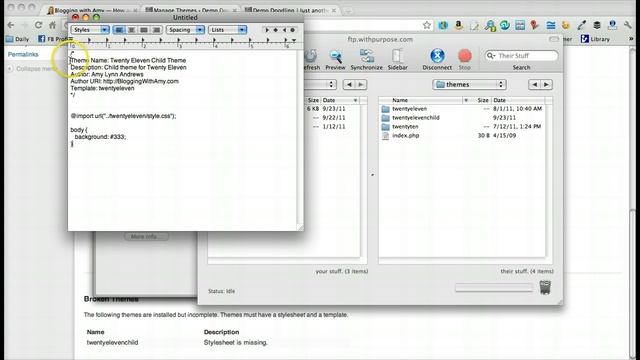Click the red Stop icon
Viewport: 640px width, 360px height.
(x=464, y=56)
